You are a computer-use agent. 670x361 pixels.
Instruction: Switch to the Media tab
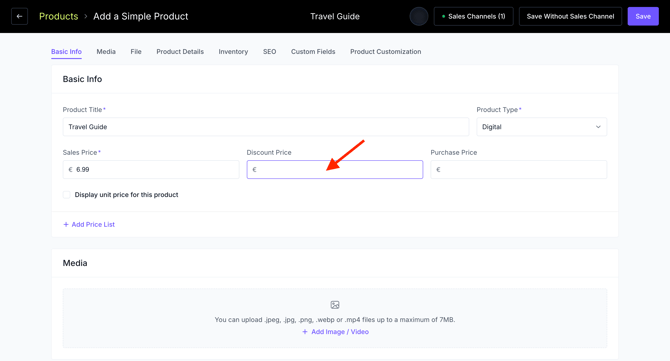click(x=106, y=52)
